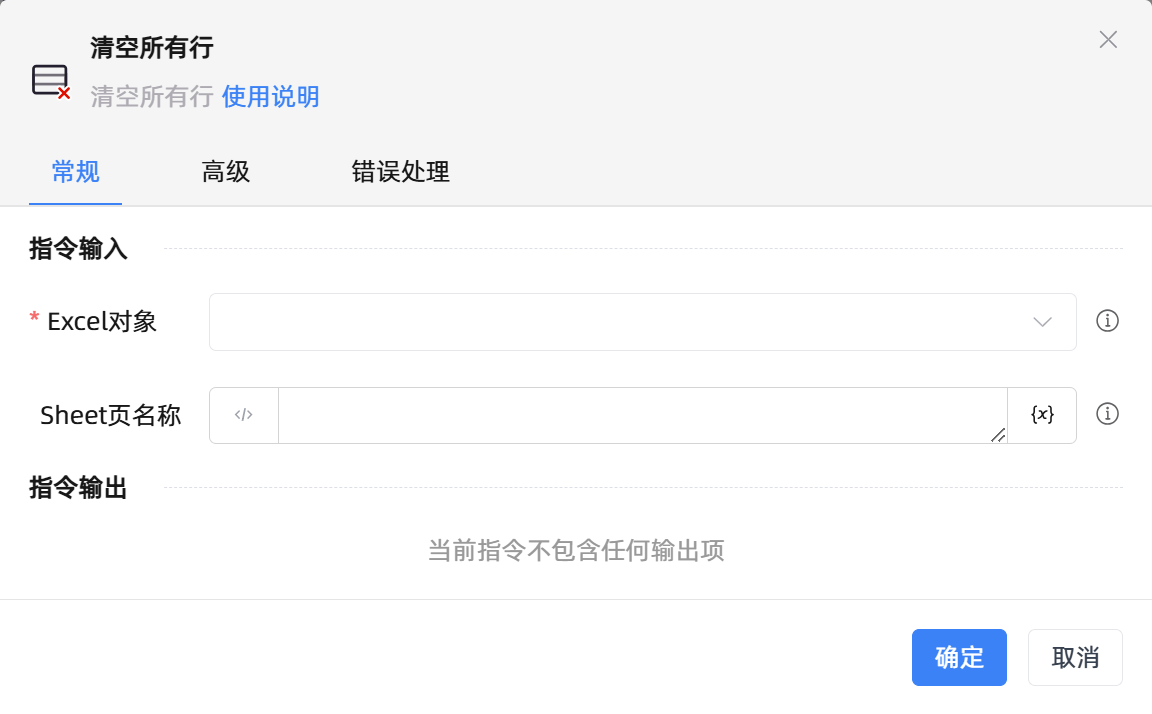Focus the Sheet页名称 text input
Screen dimensions: 1152x714
[640, 415]
